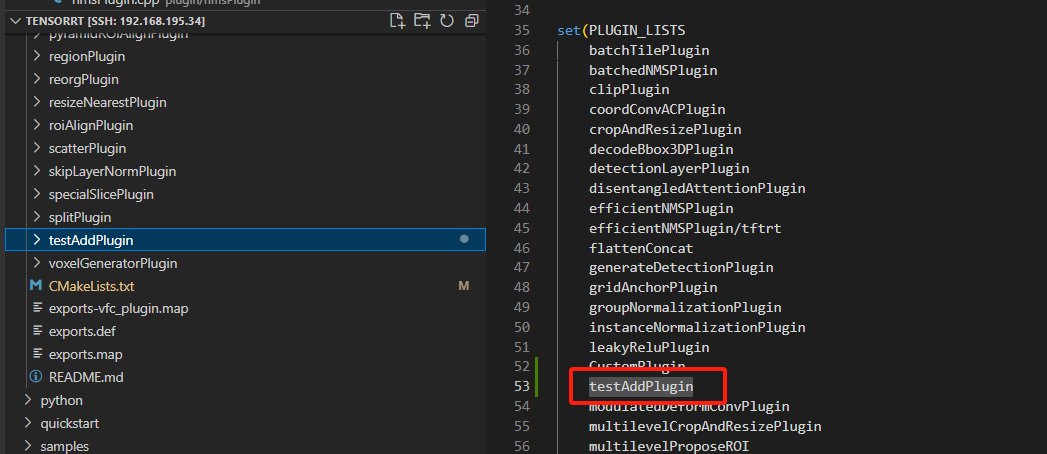Expand the roiAlignPlugin folder
Viewport: 1047px width, 454px height.
37,126
